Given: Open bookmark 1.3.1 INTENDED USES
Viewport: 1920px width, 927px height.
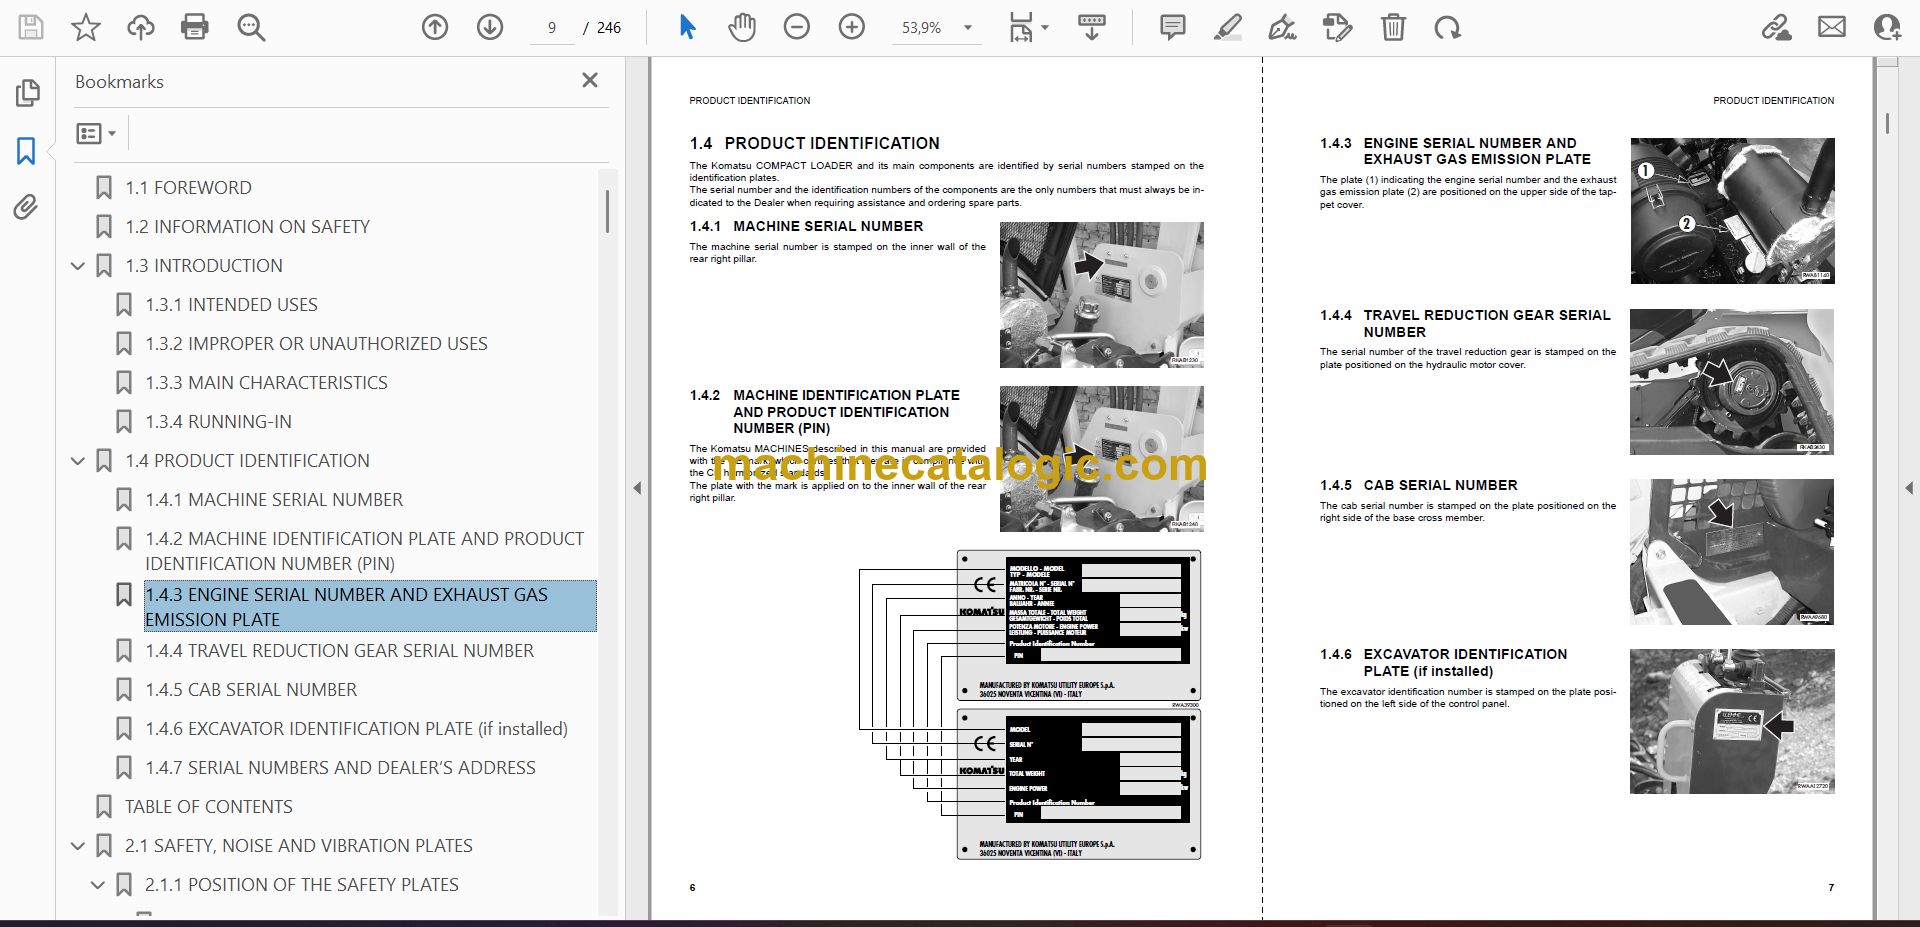Looking at the screenshot, I should click(231, 305).
